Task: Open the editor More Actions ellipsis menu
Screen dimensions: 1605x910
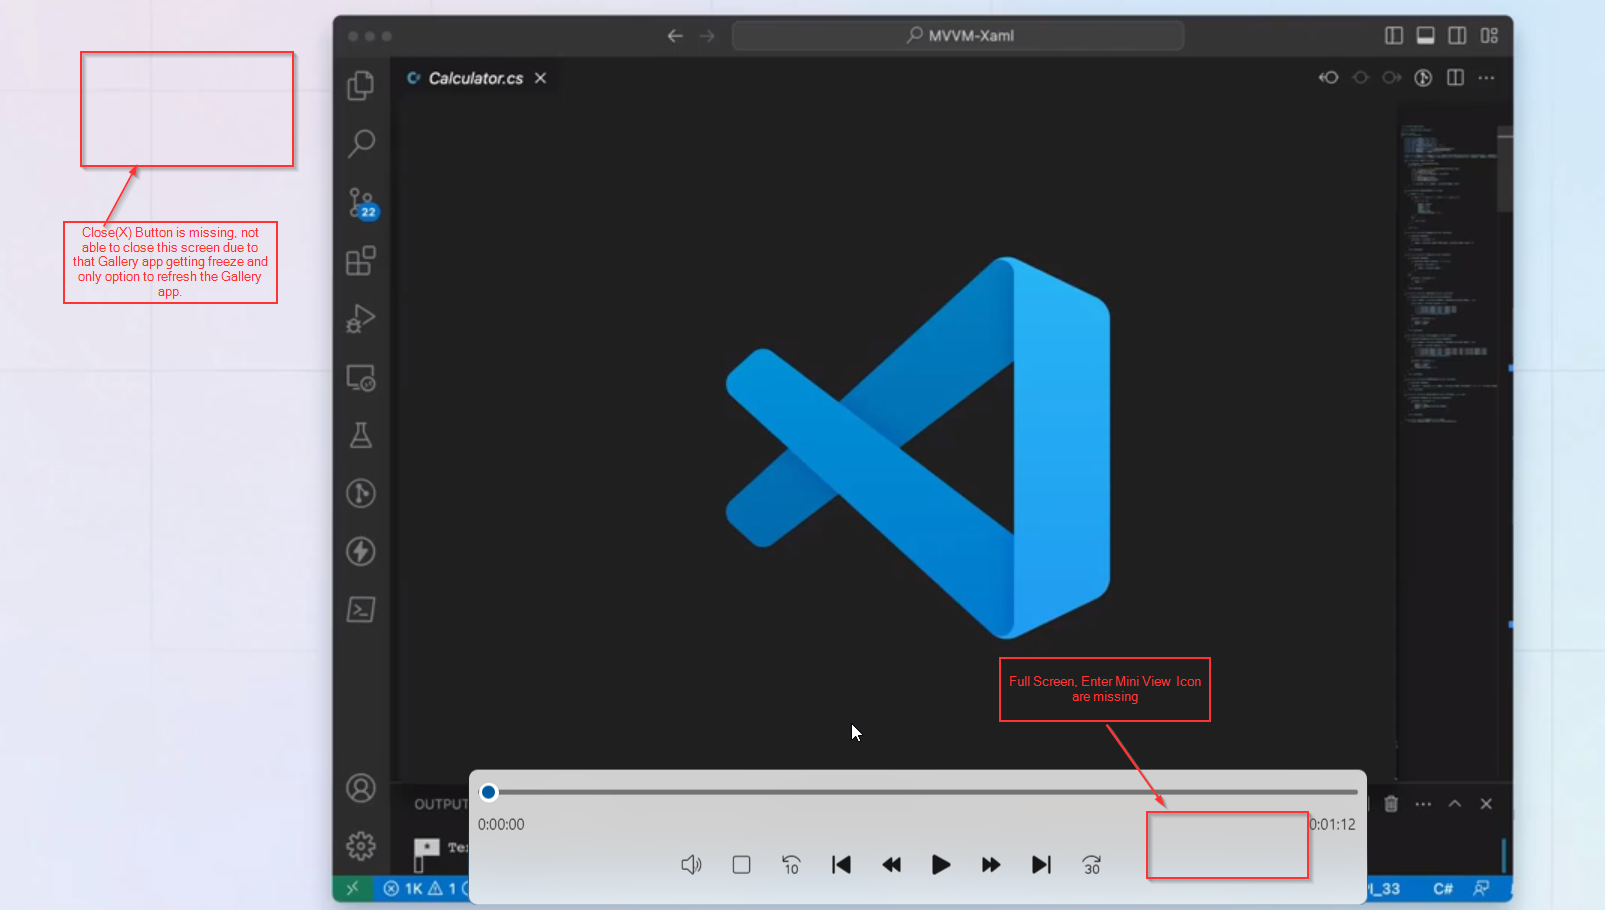Action: coord(1486,77)
